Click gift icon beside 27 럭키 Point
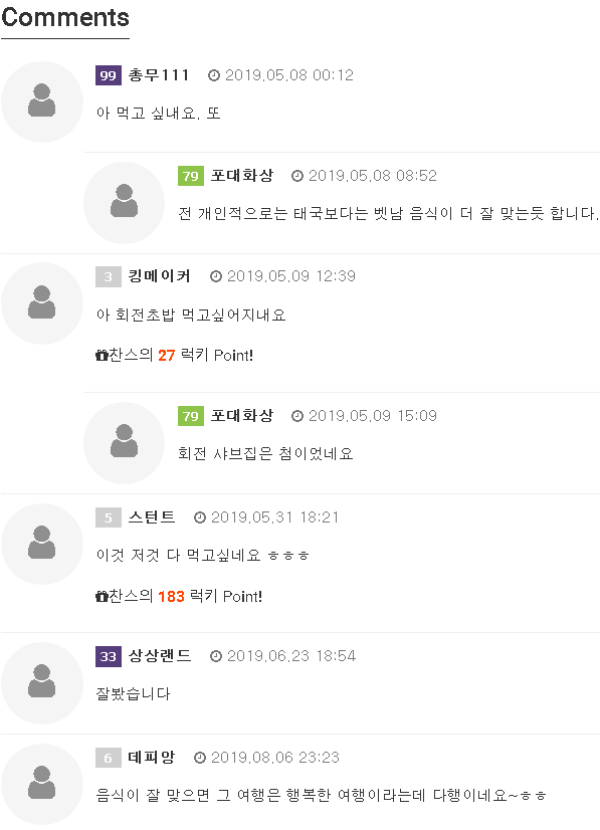Viewport: 600px width, 830px height. (101, 355)
